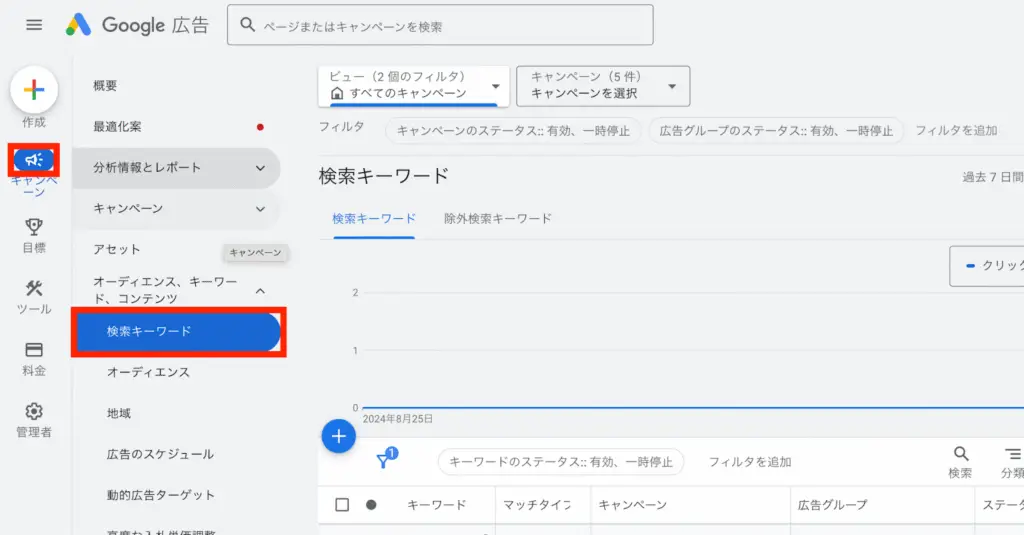Open the クリック metric selector
The image size is (1024, 535).
987,265
